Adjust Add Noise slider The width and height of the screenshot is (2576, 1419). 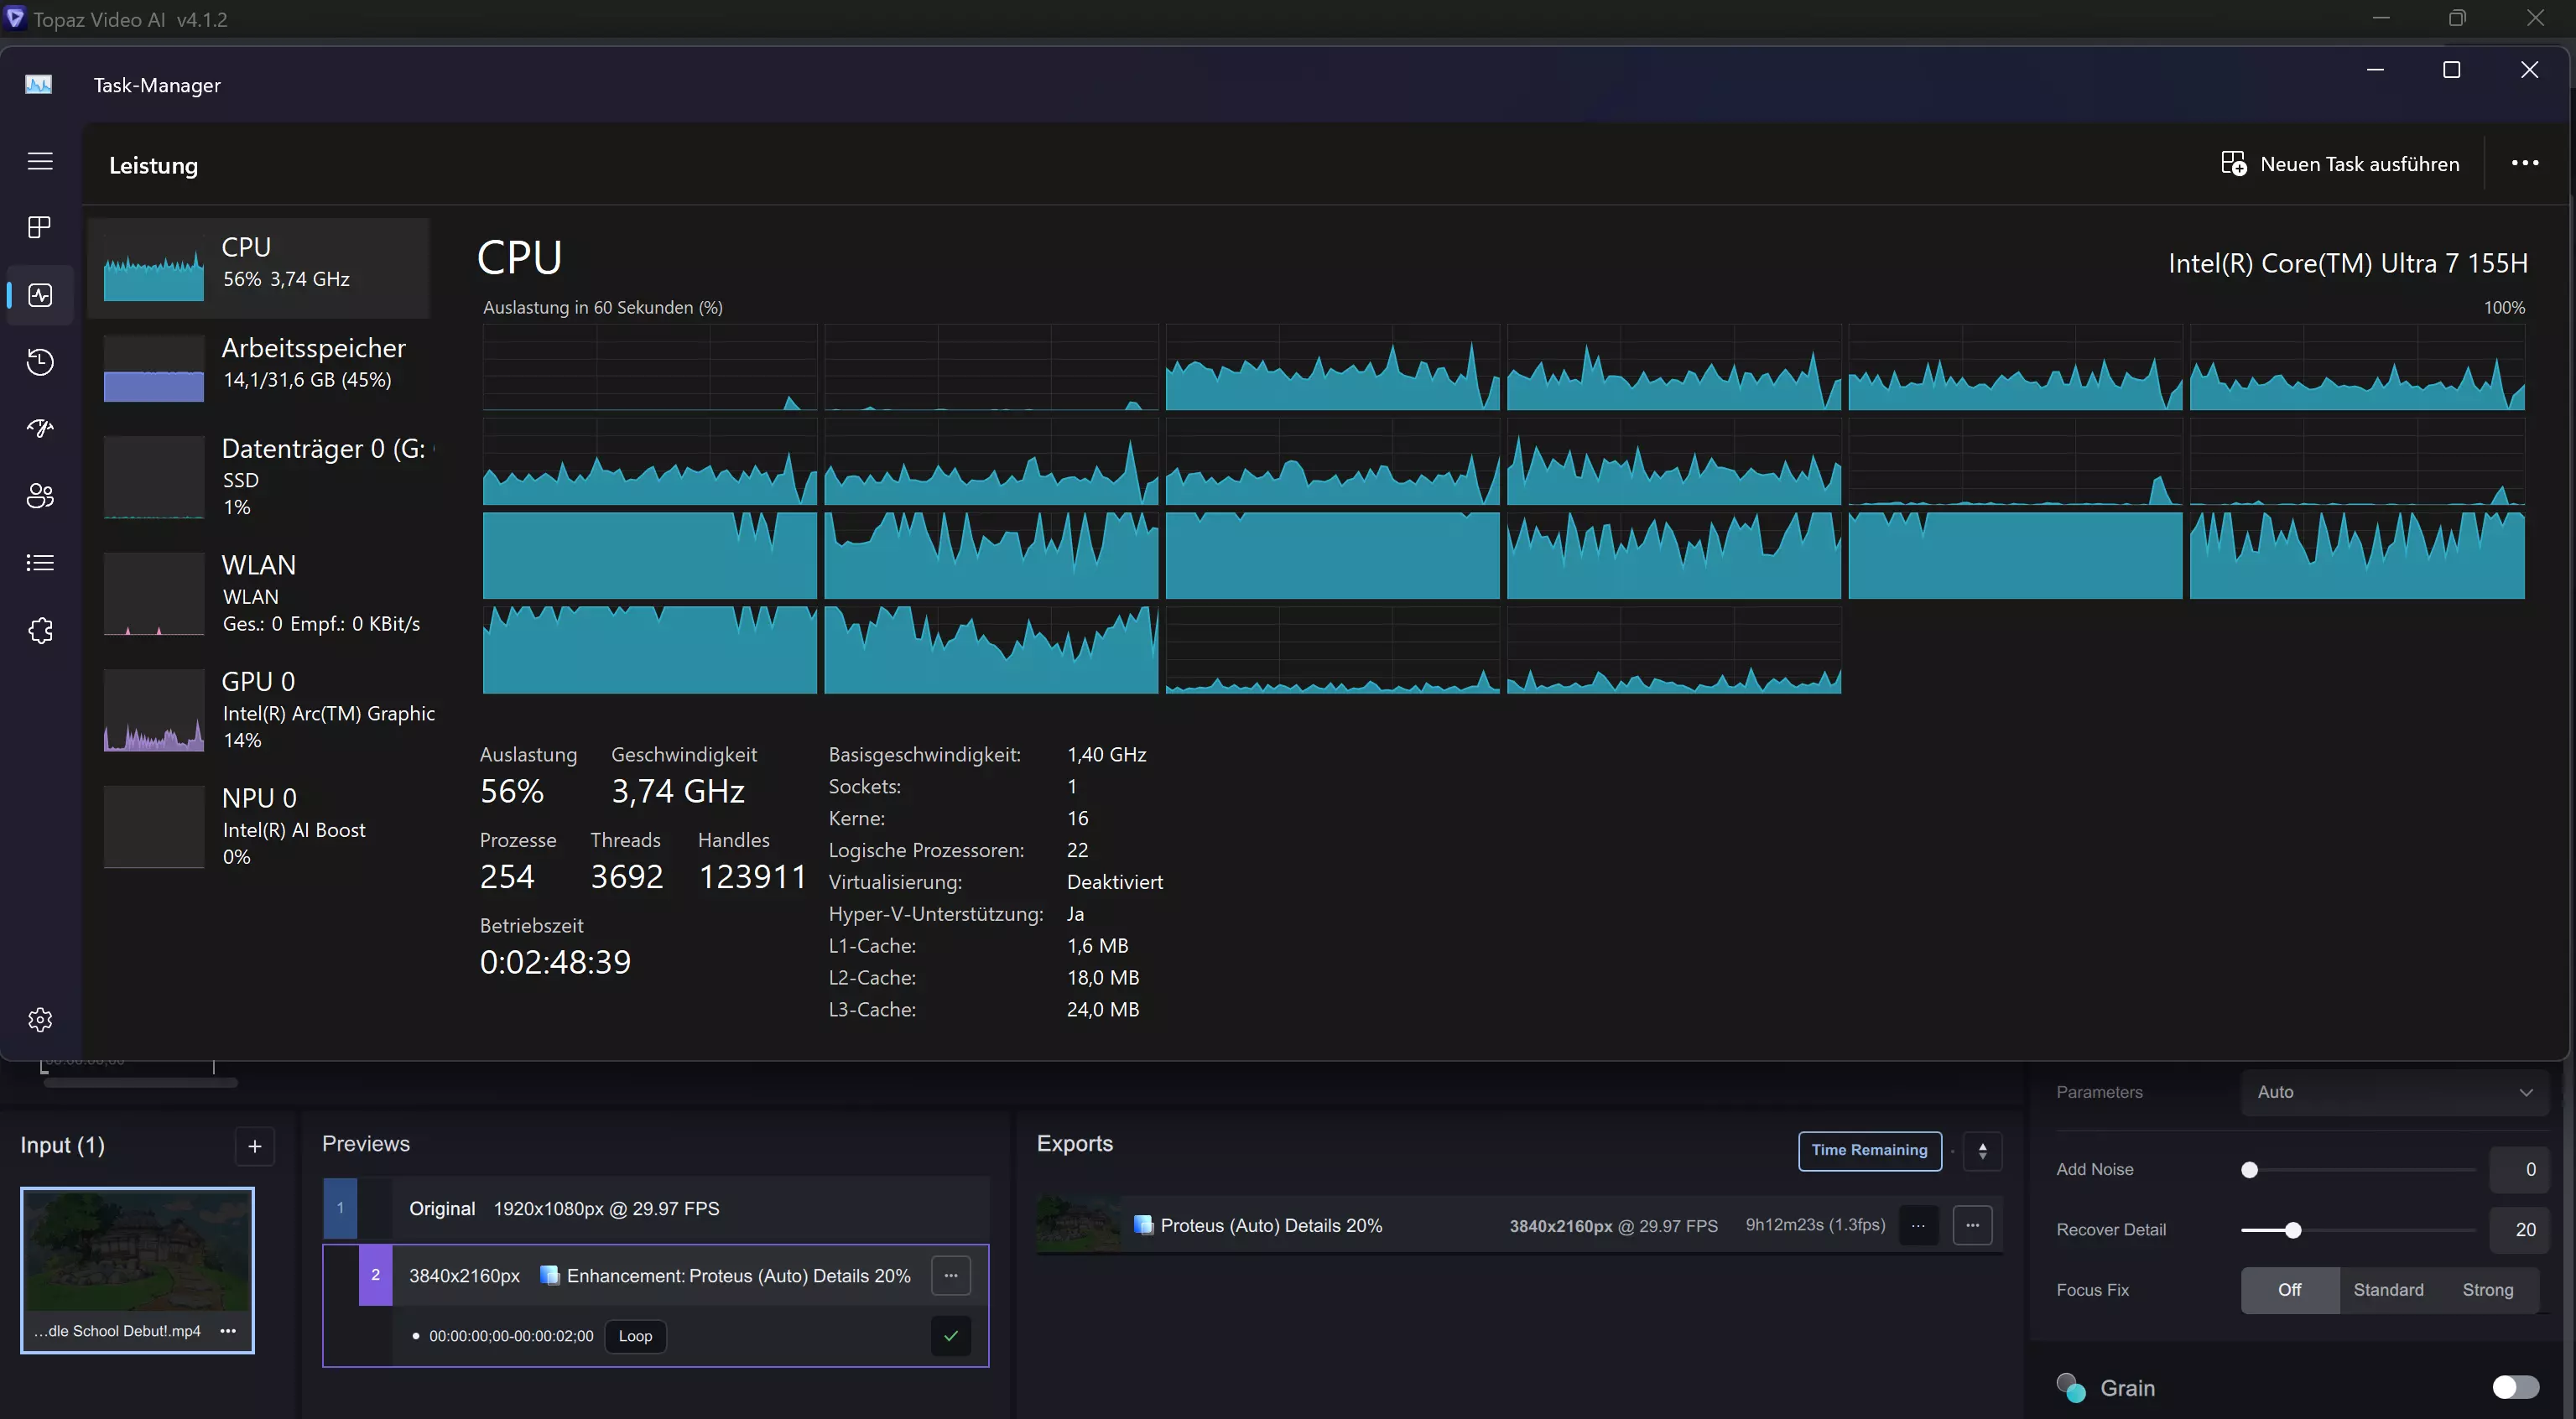(2250, 1169)
